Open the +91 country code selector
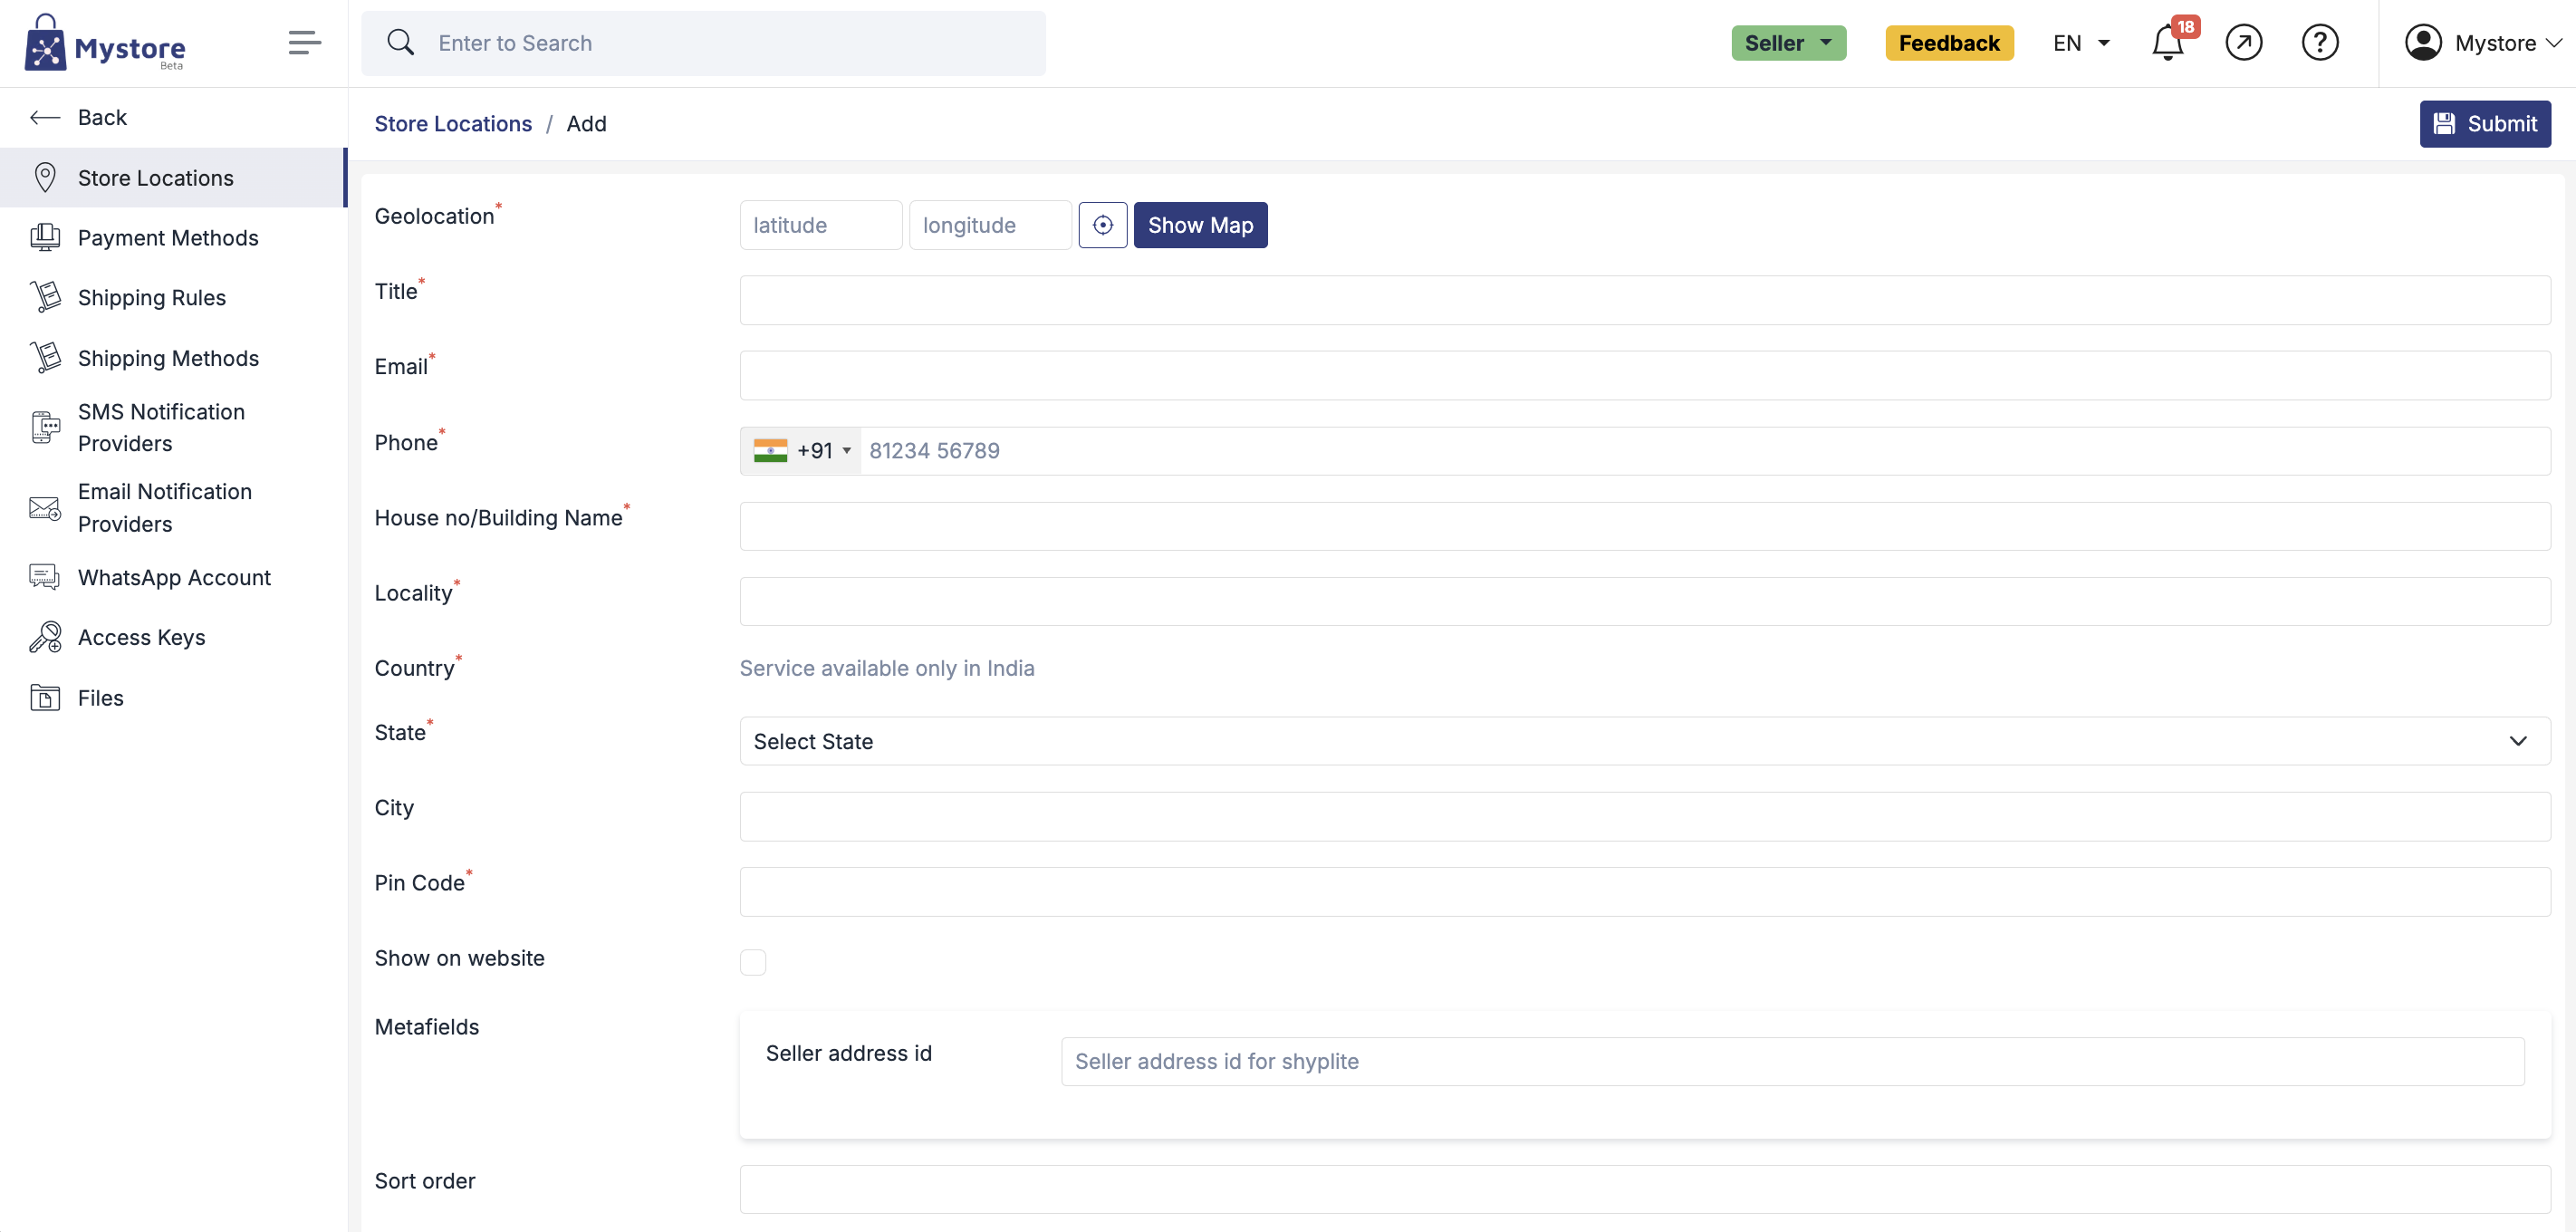Image resolution: width=2576 pixels, height=1232 pixels. click(x=802, y=451)
